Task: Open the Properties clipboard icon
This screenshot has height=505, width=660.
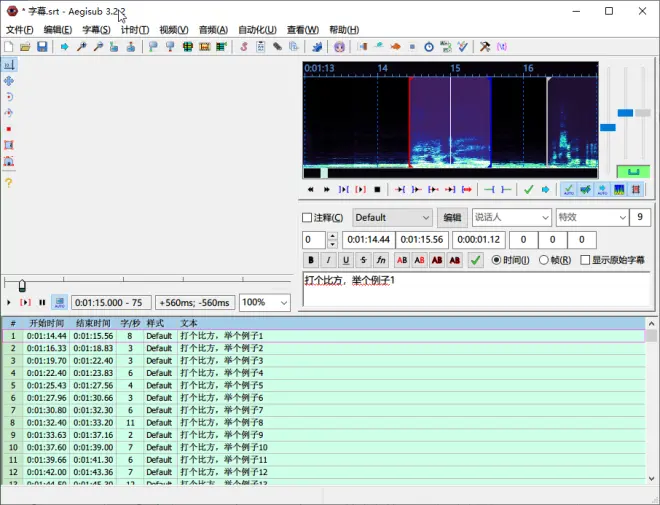Action: [261, 47]
